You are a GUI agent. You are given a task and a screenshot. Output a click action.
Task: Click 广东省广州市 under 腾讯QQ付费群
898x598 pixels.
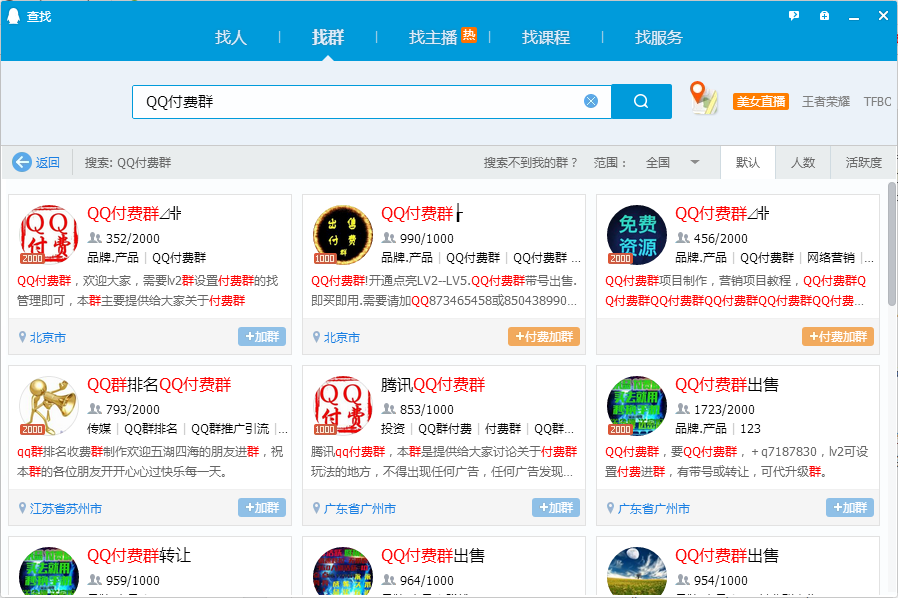[x=360, y=508]
